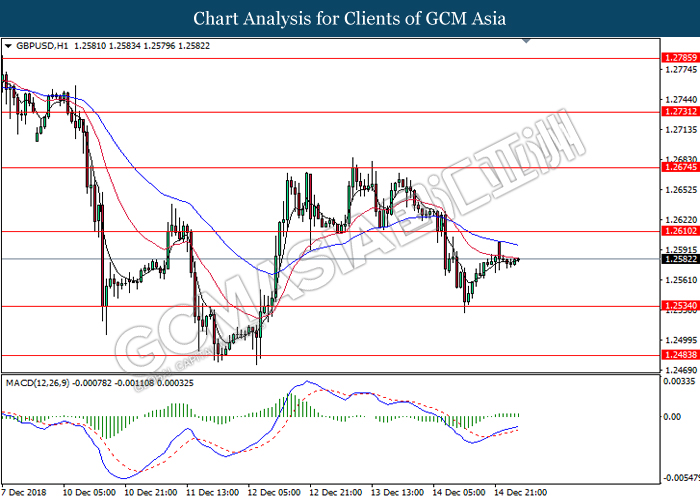Click the GBPUSD,H1 symbol label
Image resolution: width=700 pixels, height=500 pixels.
click(x=42, y=46)
